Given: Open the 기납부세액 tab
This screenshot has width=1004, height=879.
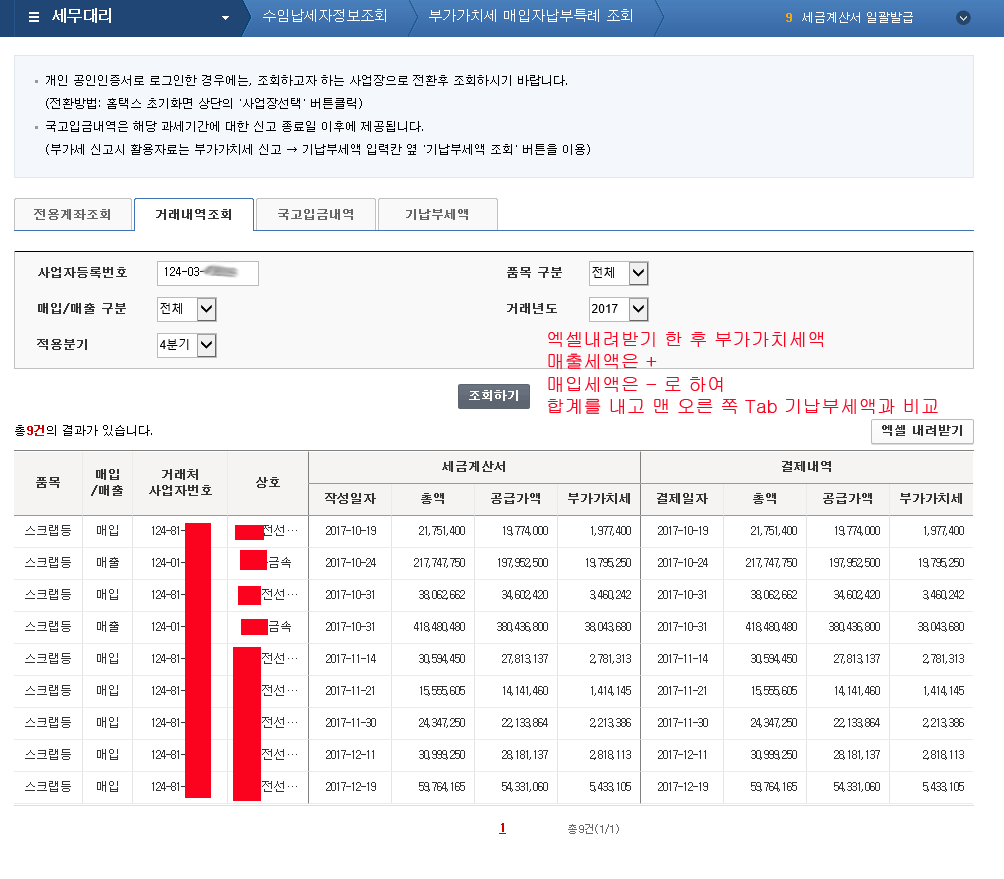Looking at the screenshot, I should coord(437,214).
